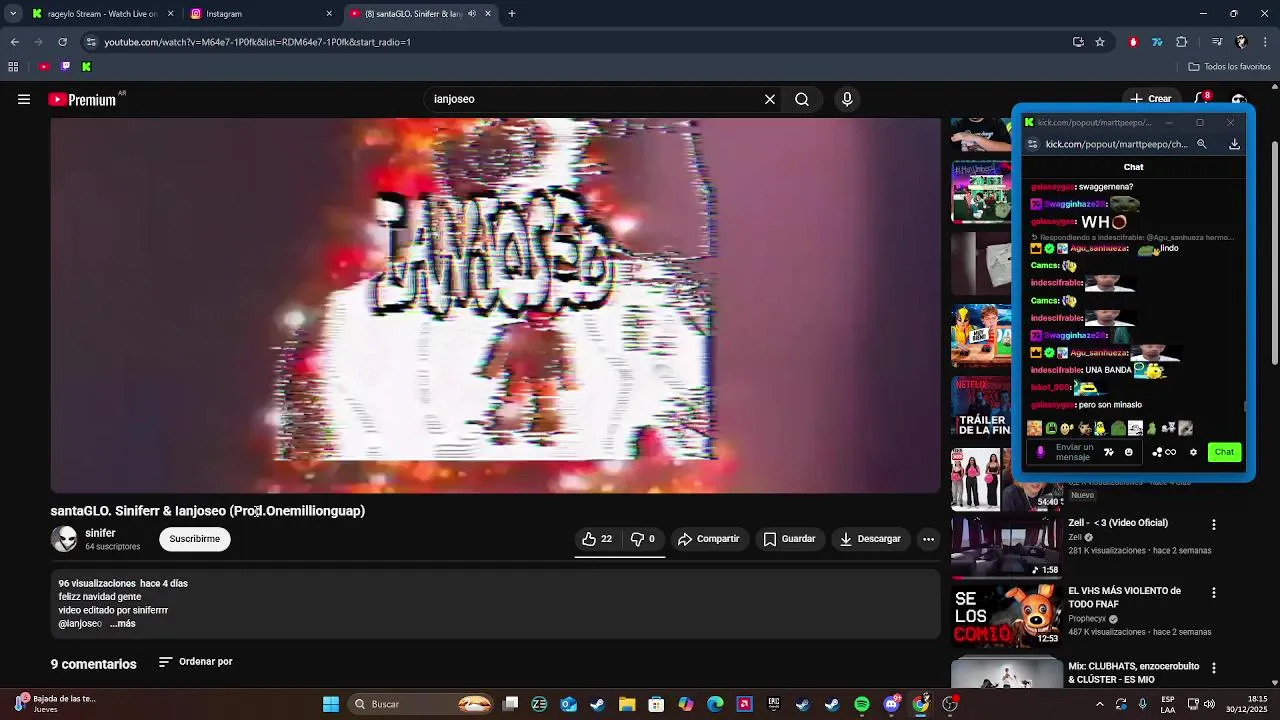The height and width of the screenshot is (720, 1280).
Task: Mute audio icon on santaGLO tab
Action: click(x=472, y=14)
